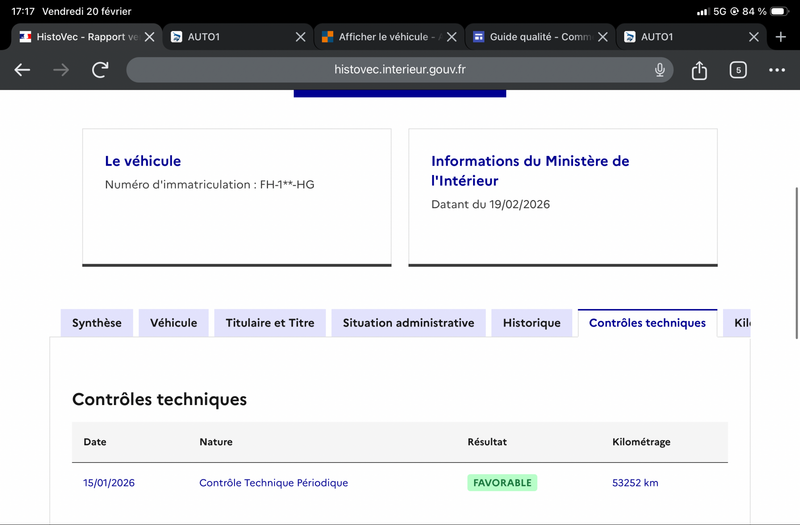Reload the page with refresh icon
800x525 pixels.
click(x=100, y=70)
